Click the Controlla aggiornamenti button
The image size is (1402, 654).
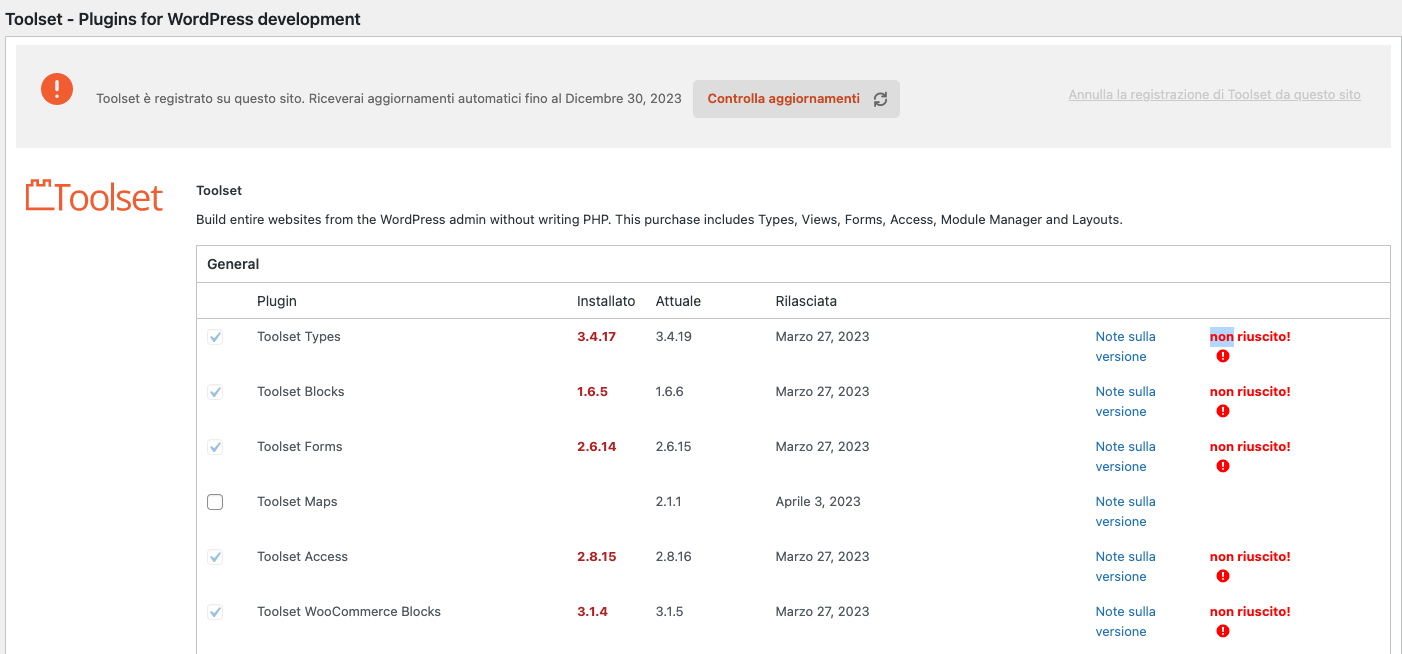coord(796,99)
